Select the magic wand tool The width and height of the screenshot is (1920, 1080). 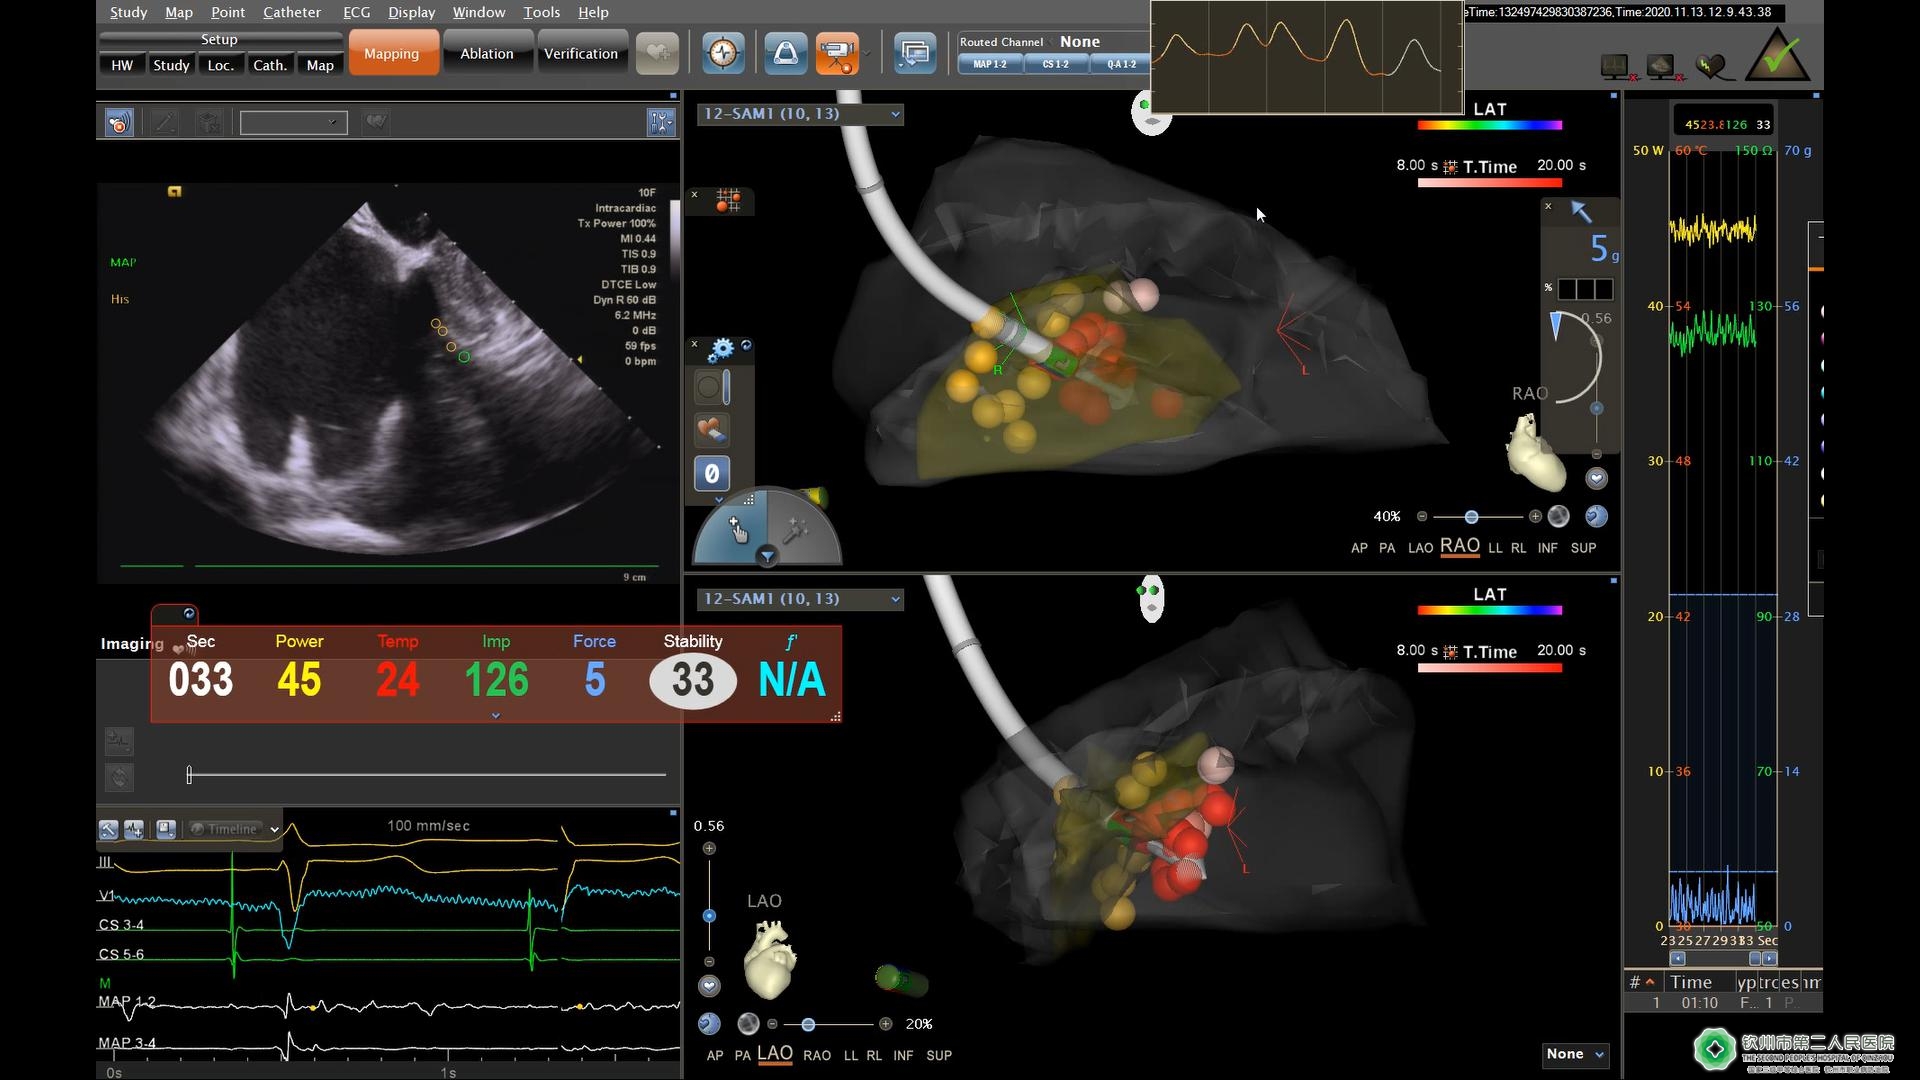coord(797,530)
